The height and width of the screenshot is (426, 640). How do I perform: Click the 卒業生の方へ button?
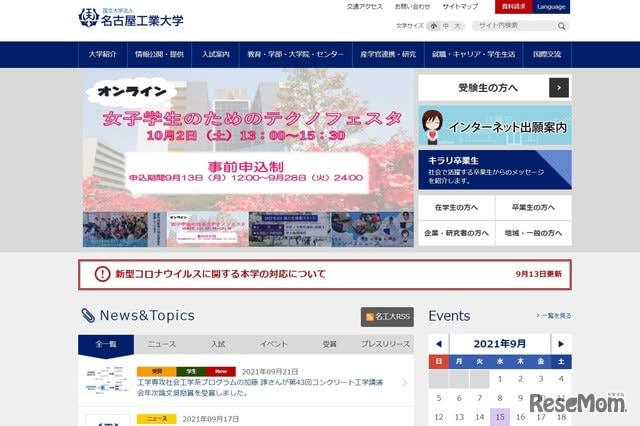click(533, 208)
